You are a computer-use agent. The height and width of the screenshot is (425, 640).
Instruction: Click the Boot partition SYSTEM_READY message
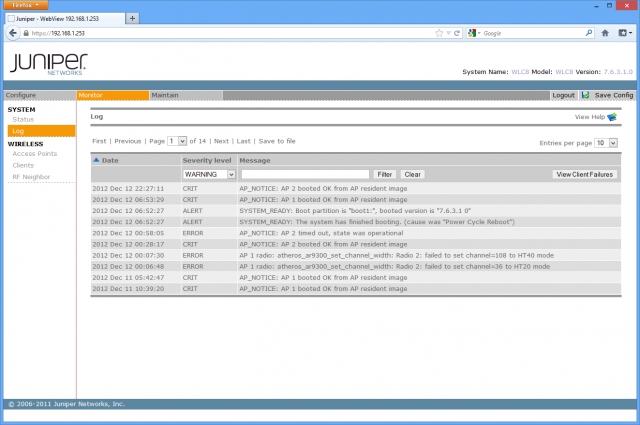coord(355,211)
